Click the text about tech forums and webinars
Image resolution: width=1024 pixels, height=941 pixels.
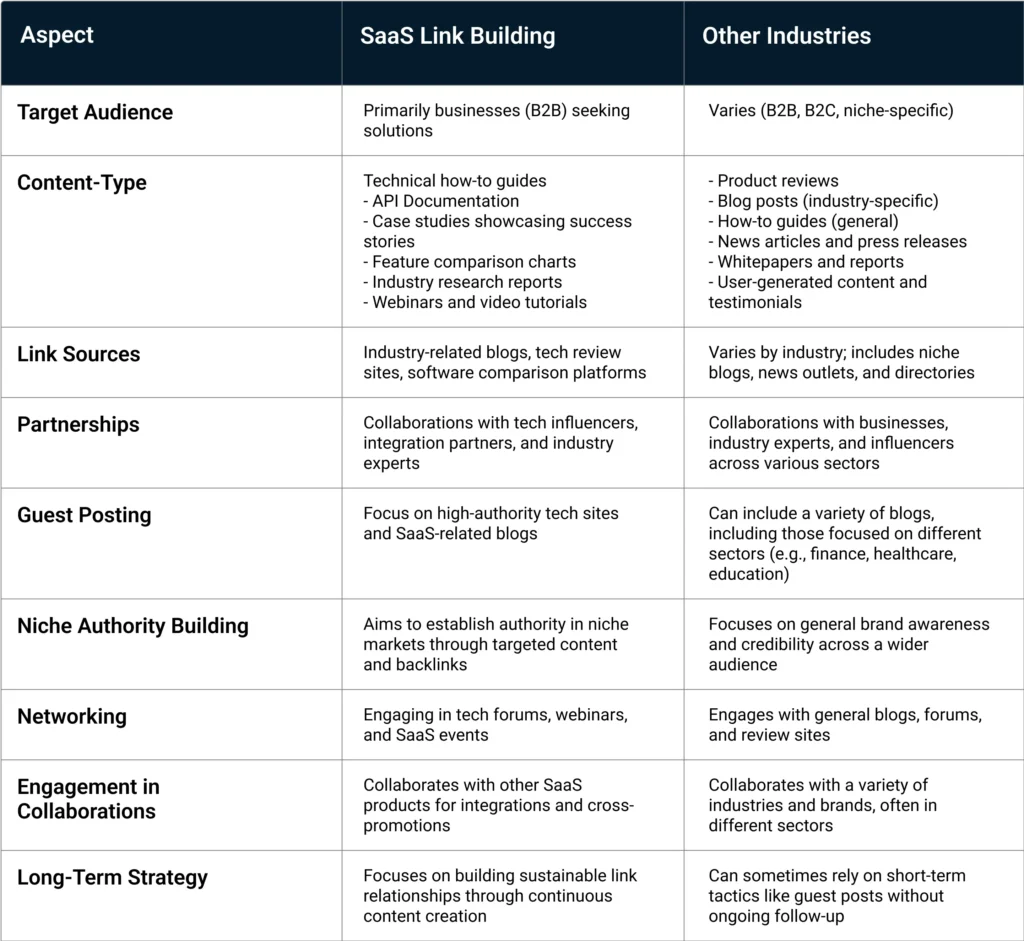tap(495, 725)
